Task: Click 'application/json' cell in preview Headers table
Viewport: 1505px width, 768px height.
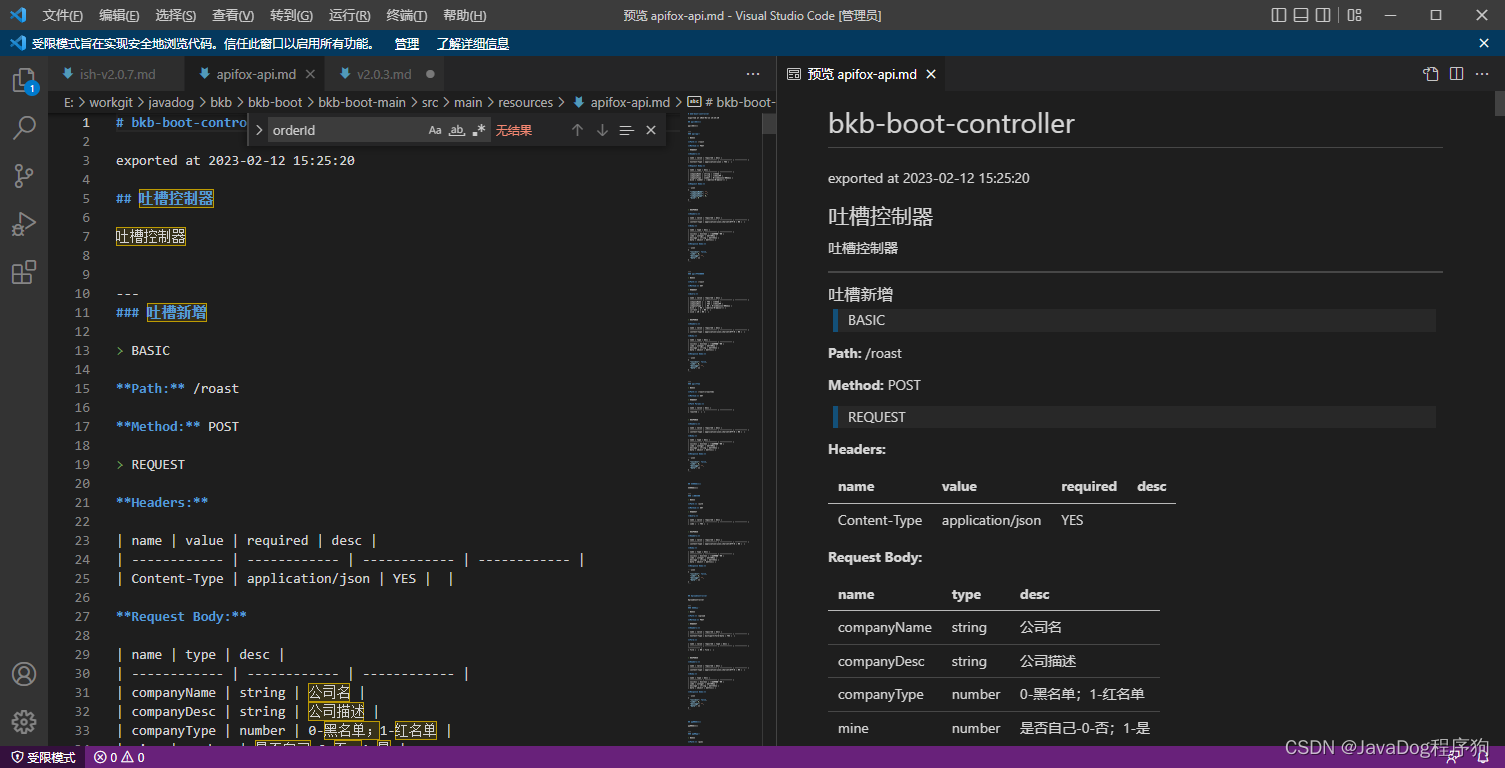Action: click(991, 520)
